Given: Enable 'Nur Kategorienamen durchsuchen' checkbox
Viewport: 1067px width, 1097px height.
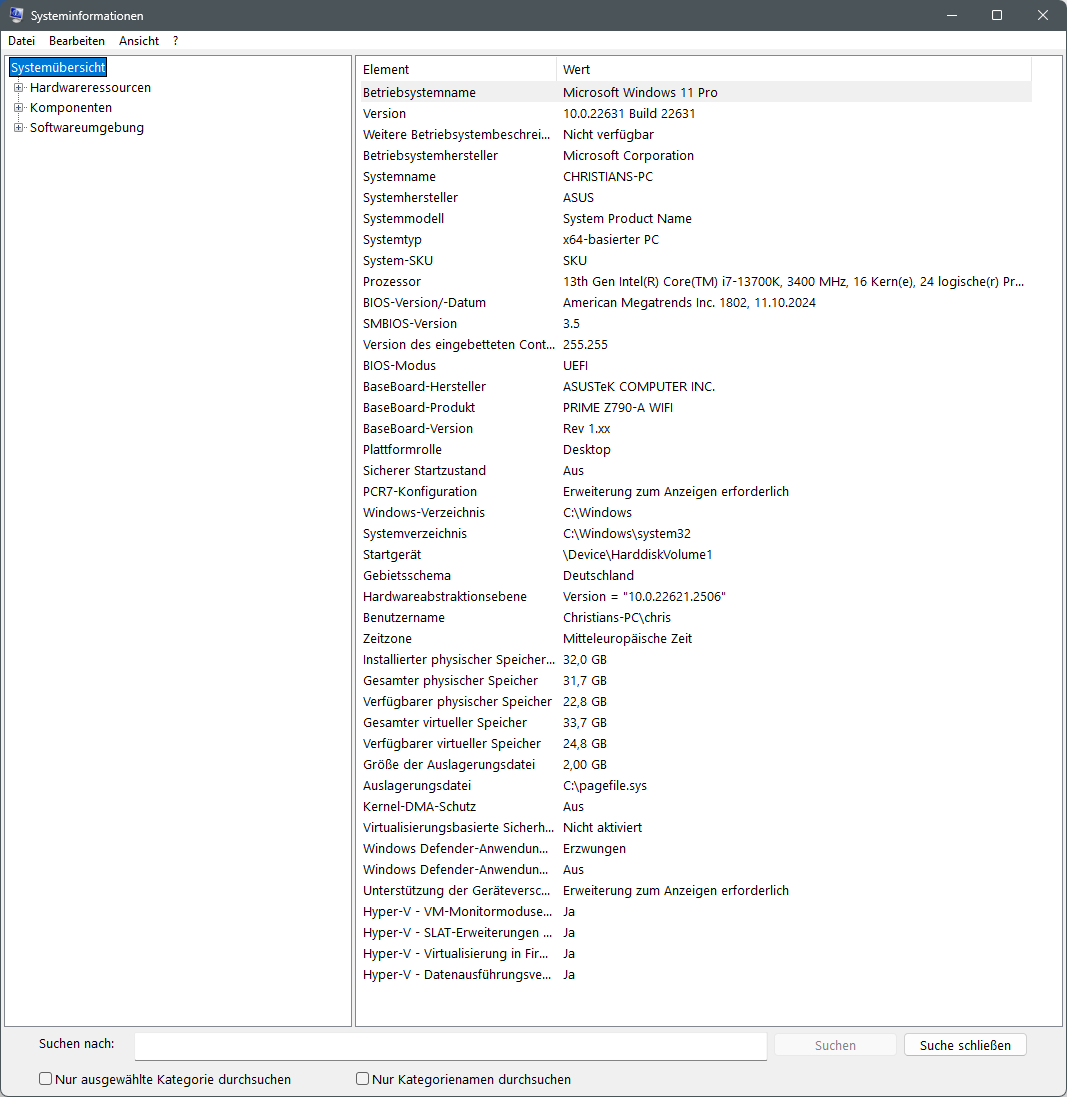Looking at the screenshot, I should [362, 1078].
